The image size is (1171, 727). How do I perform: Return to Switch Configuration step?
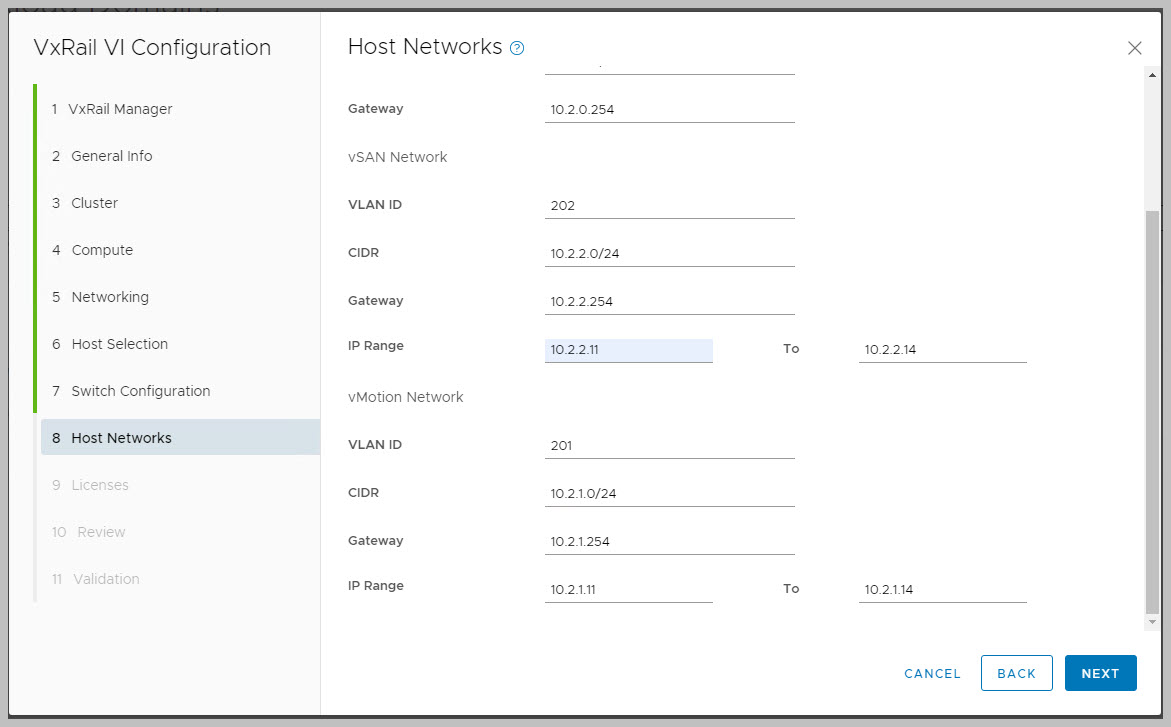[x=140, y=391]
